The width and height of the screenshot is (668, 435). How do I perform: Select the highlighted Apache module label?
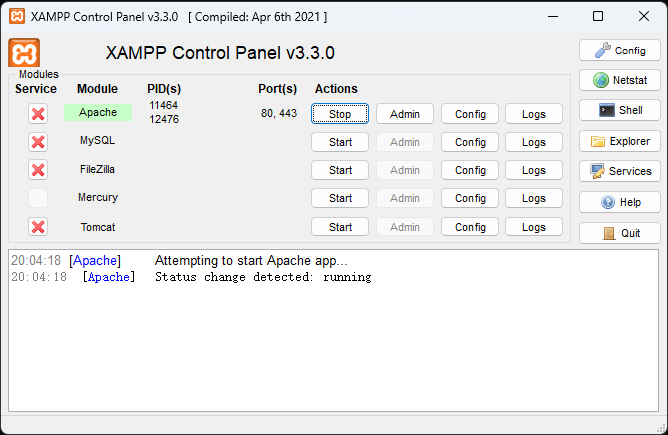[98, 112]
